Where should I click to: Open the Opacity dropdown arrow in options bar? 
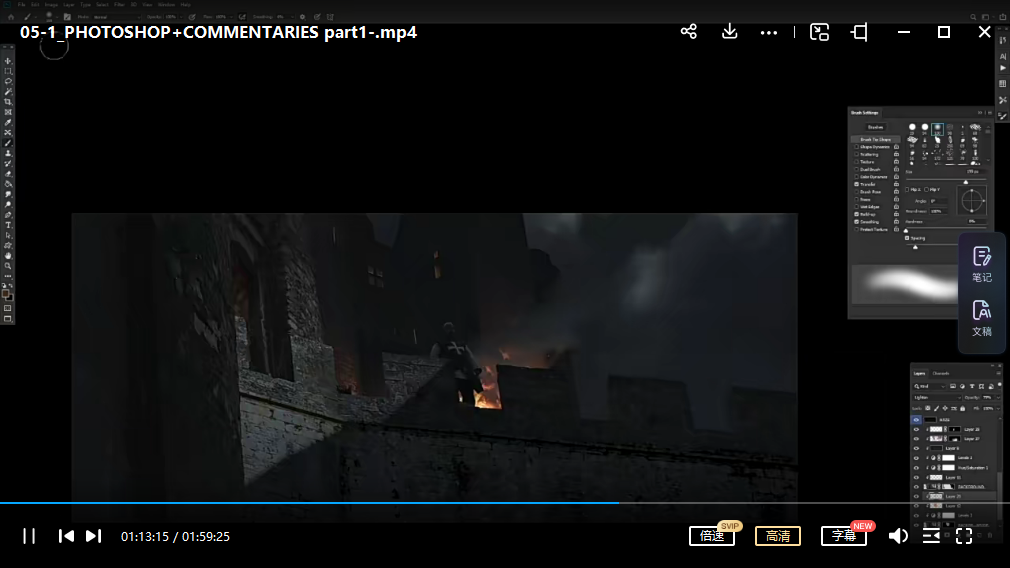point(181,17)
